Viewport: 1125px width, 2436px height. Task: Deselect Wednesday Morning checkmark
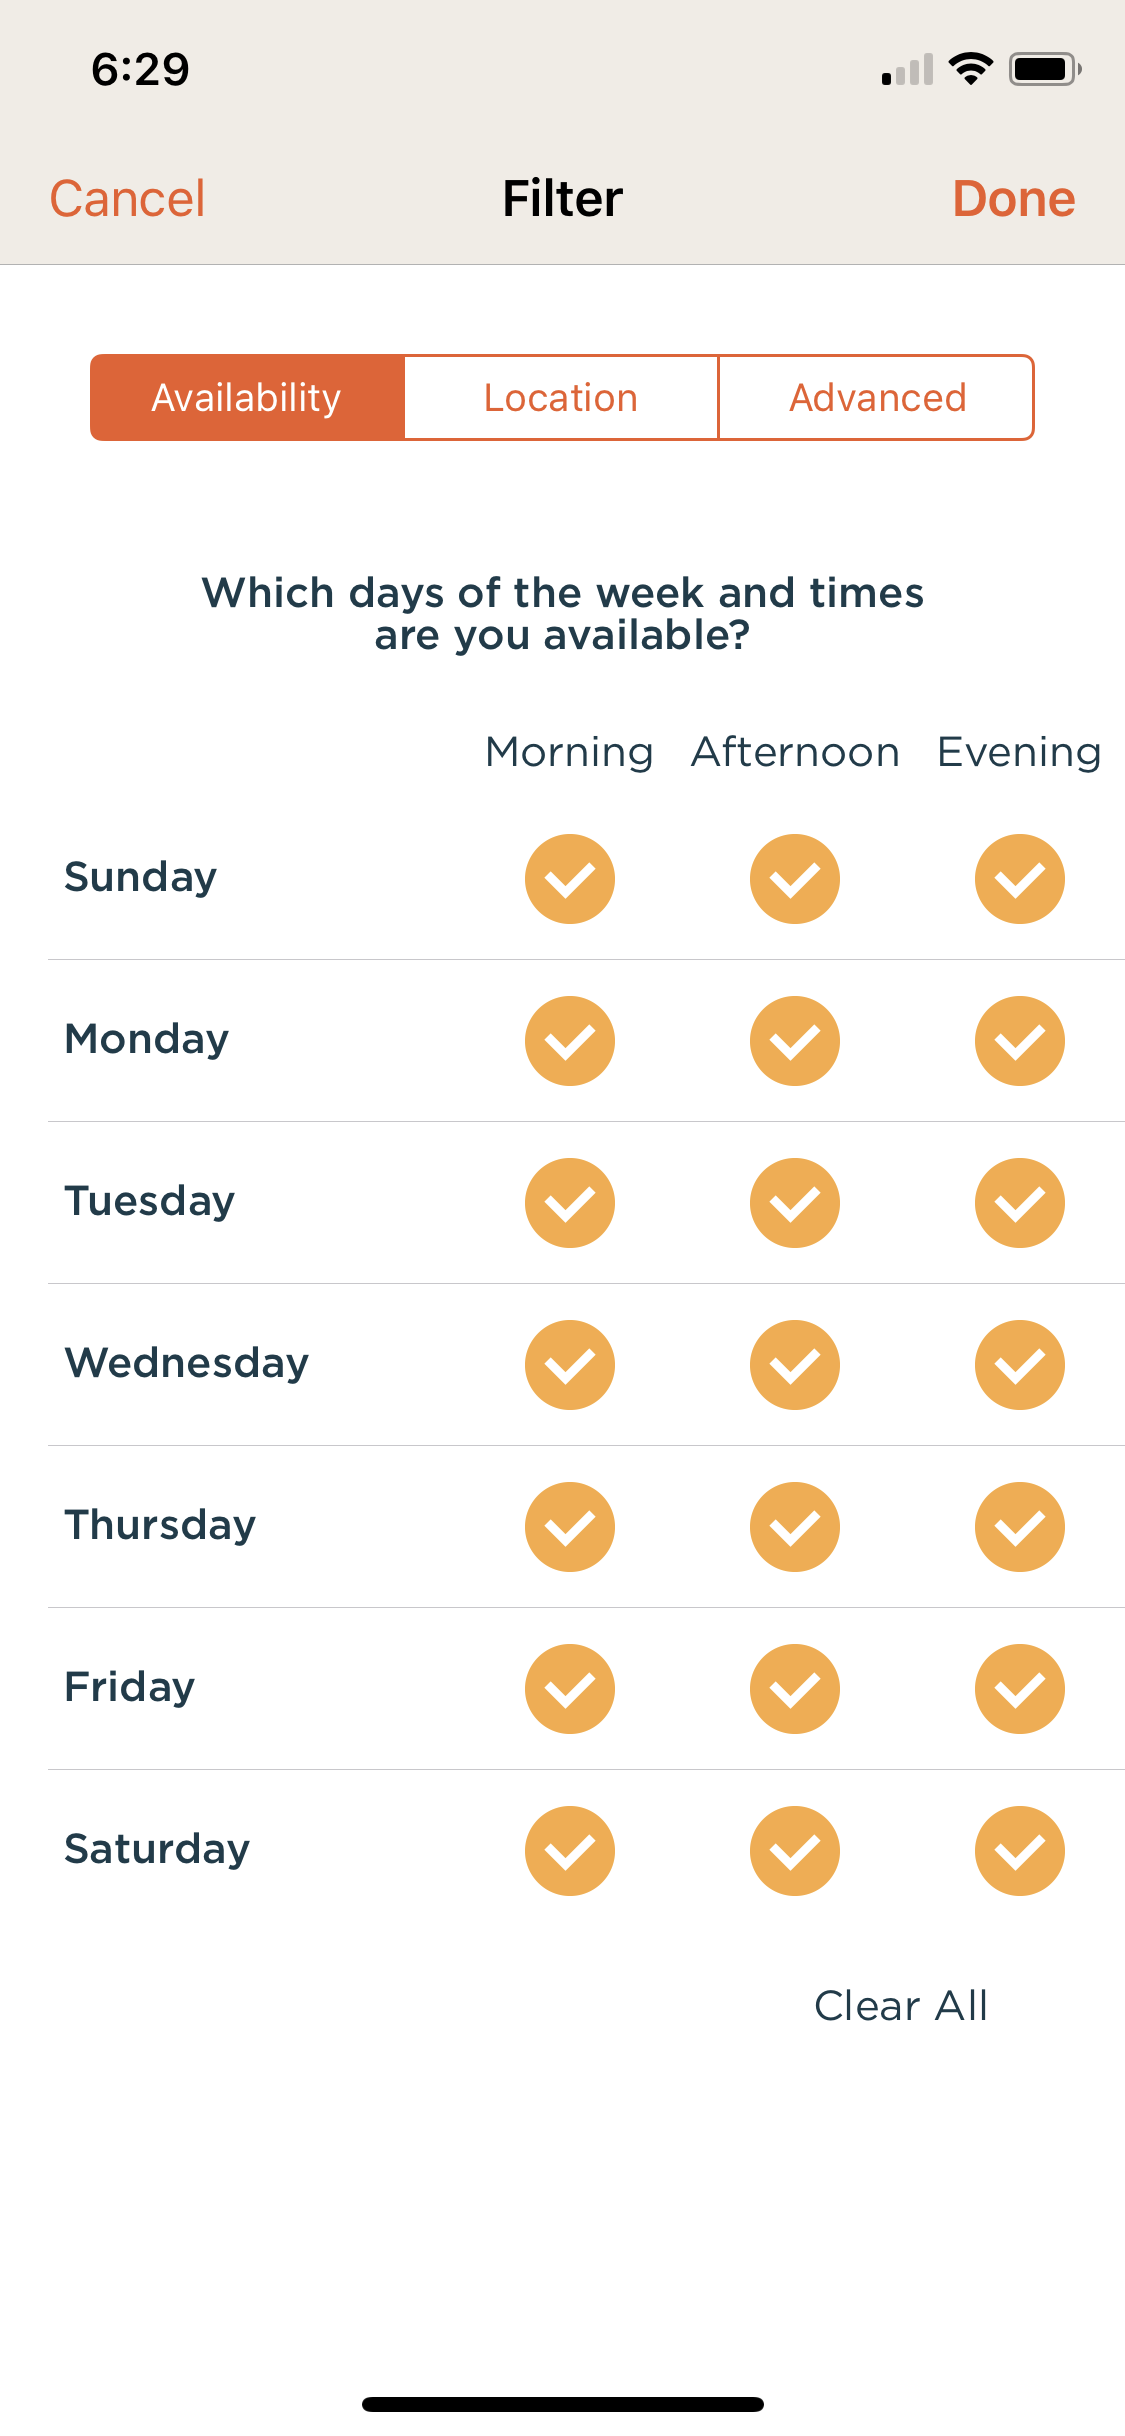coord(569,1365)
